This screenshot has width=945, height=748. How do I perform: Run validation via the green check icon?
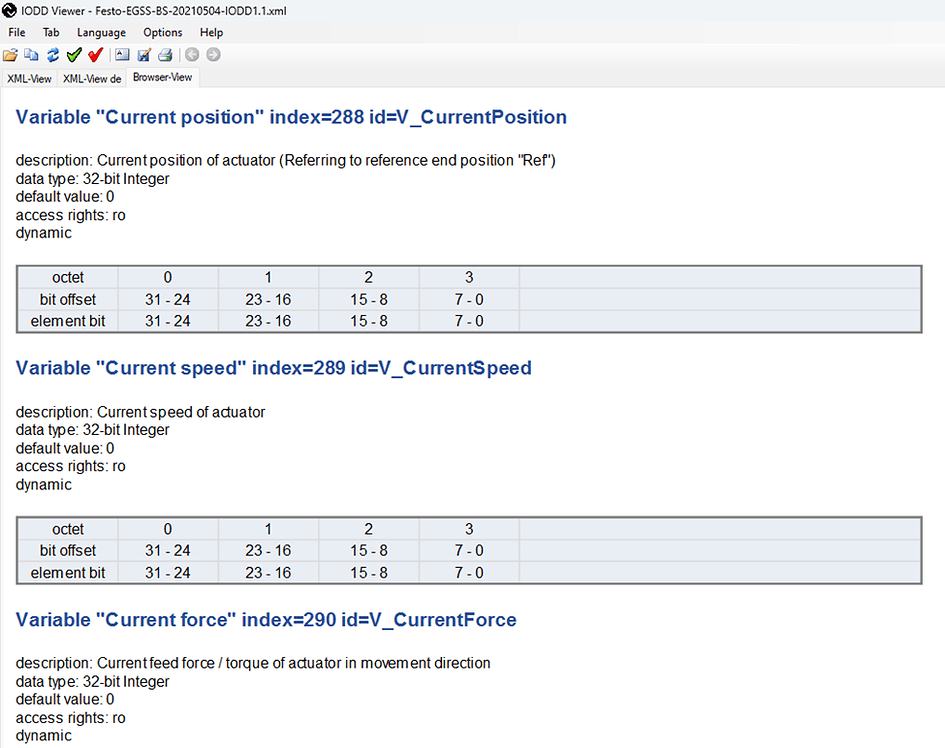[x=74, y=54]
